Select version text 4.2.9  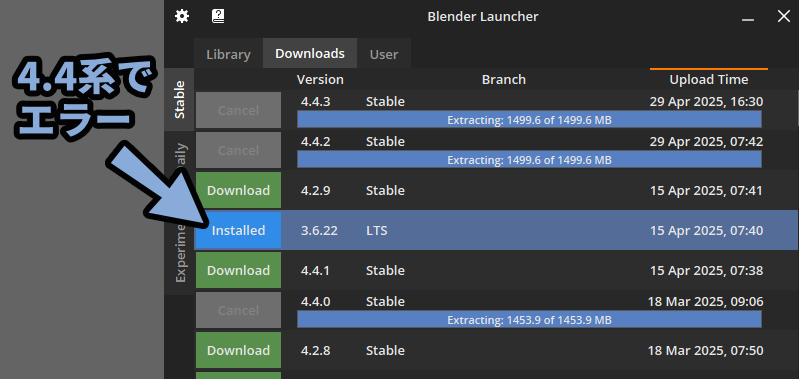[315, 191]
